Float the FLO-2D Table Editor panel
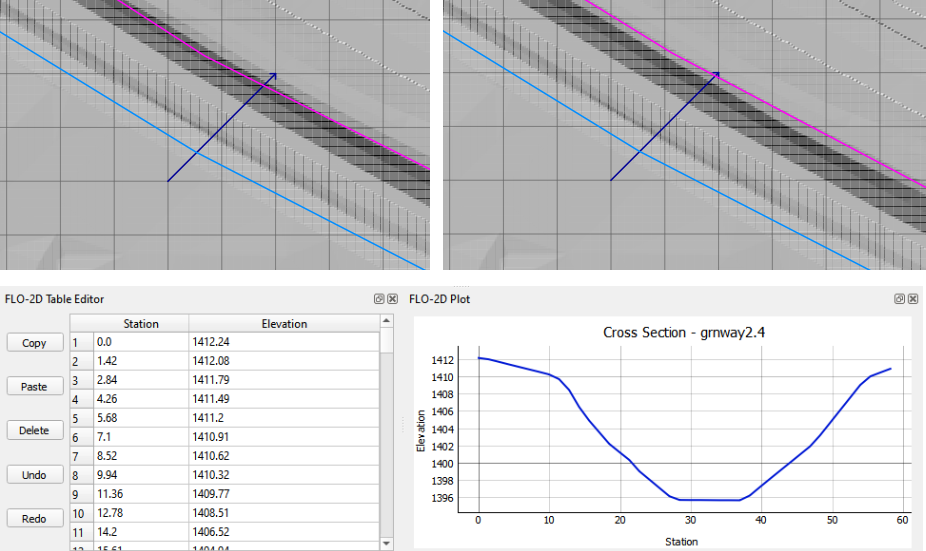 379,299
